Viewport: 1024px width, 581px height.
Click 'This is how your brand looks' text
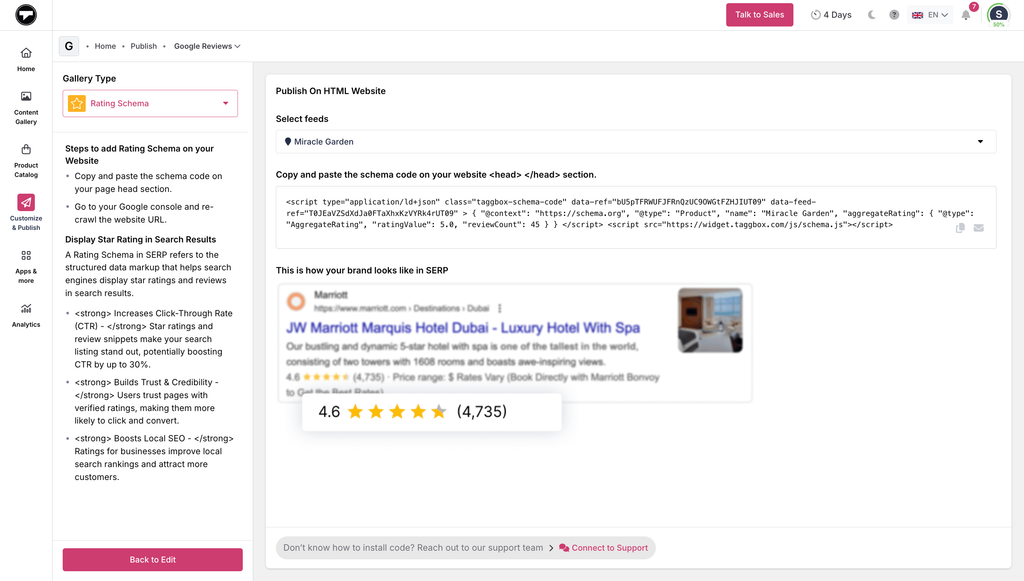tap(362, 270)
